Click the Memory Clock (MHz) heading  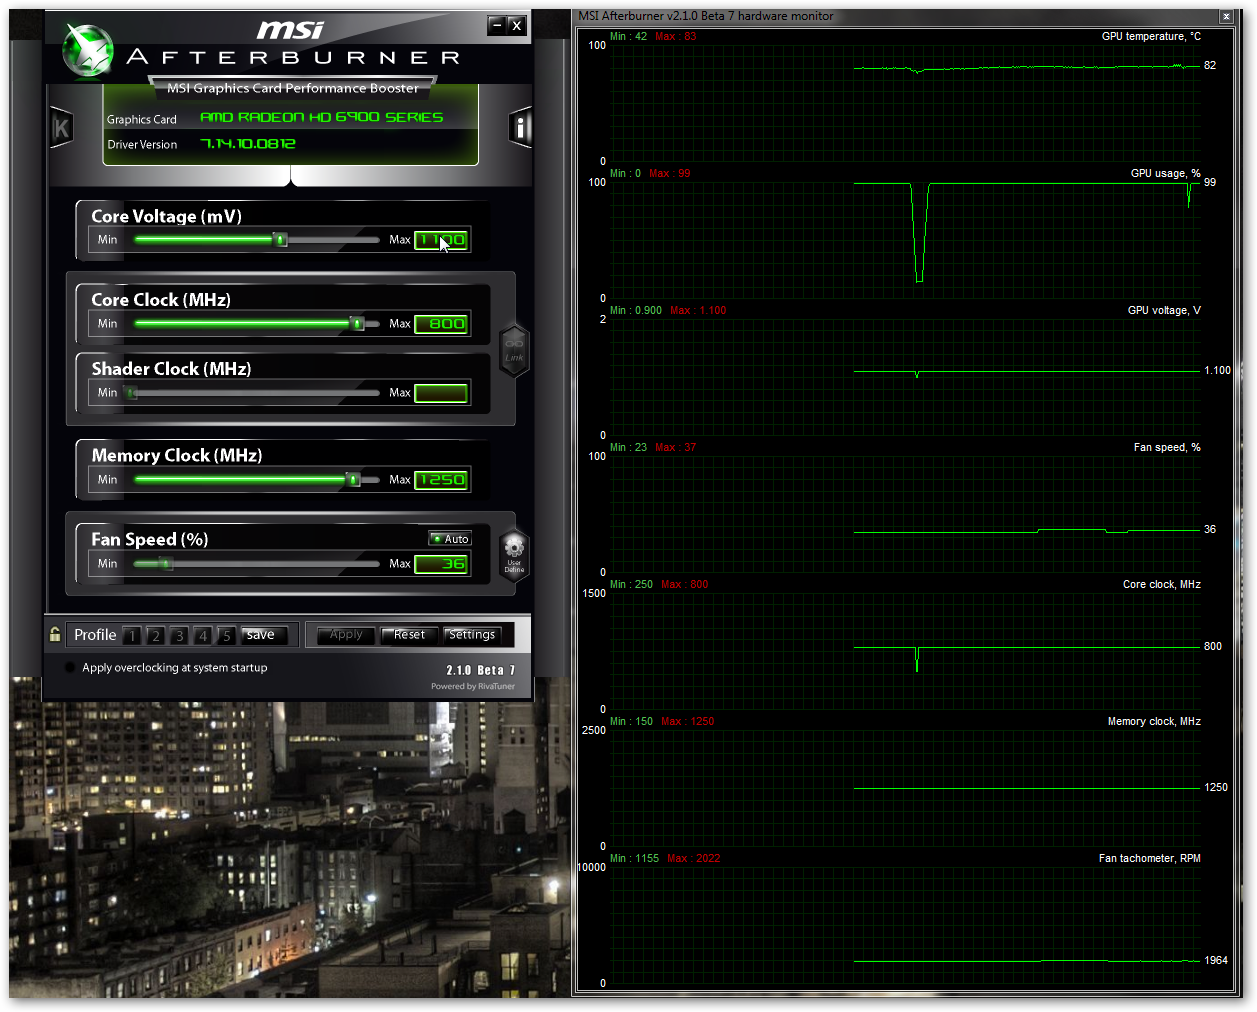pyautogui.click(x=177, y=455)
